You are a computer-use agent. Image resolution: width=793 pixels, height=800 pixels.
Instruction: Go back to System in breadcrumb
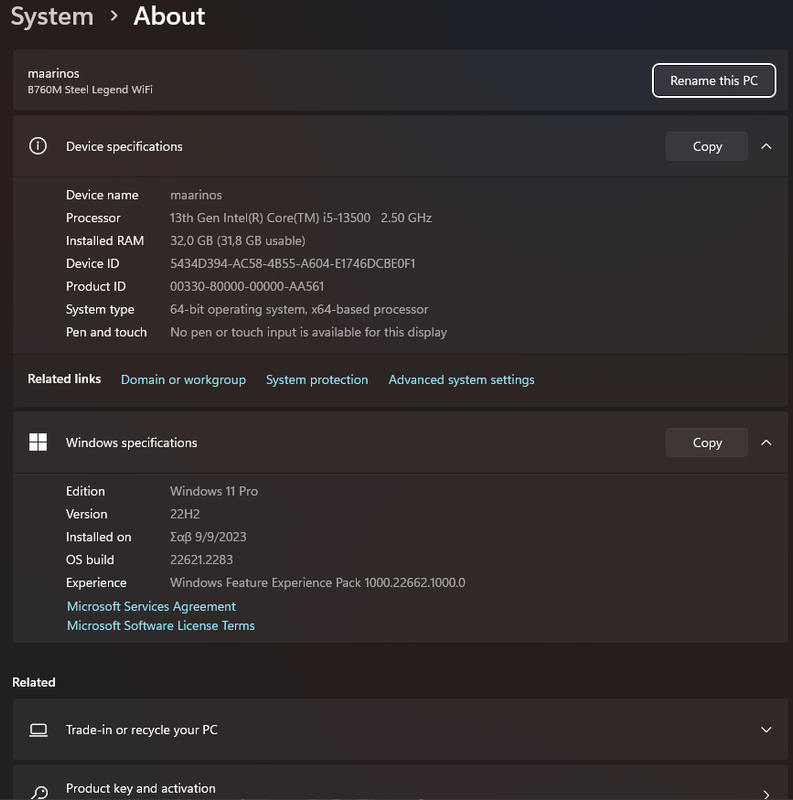coord(52,16)
